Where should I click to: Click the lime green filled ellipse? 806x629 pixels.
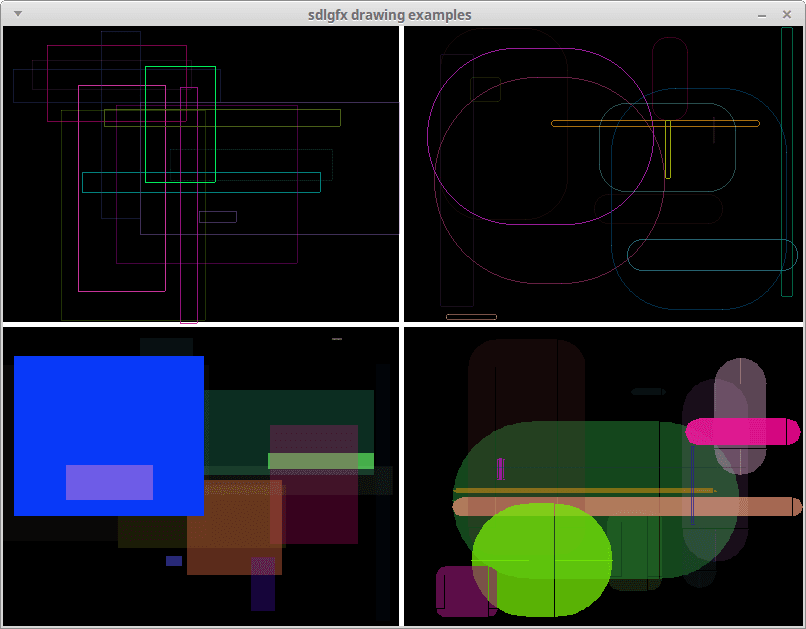[x=542, y=560]
